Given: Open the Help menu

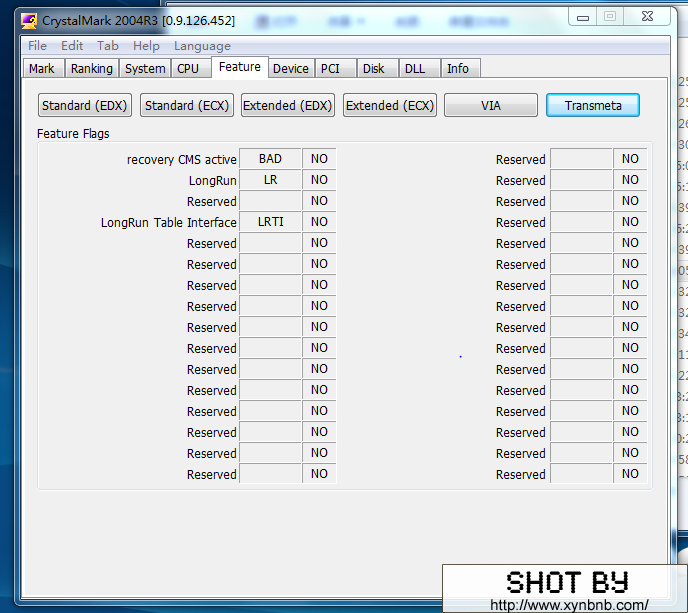Looking at the screenshot, I should (147, 46).
